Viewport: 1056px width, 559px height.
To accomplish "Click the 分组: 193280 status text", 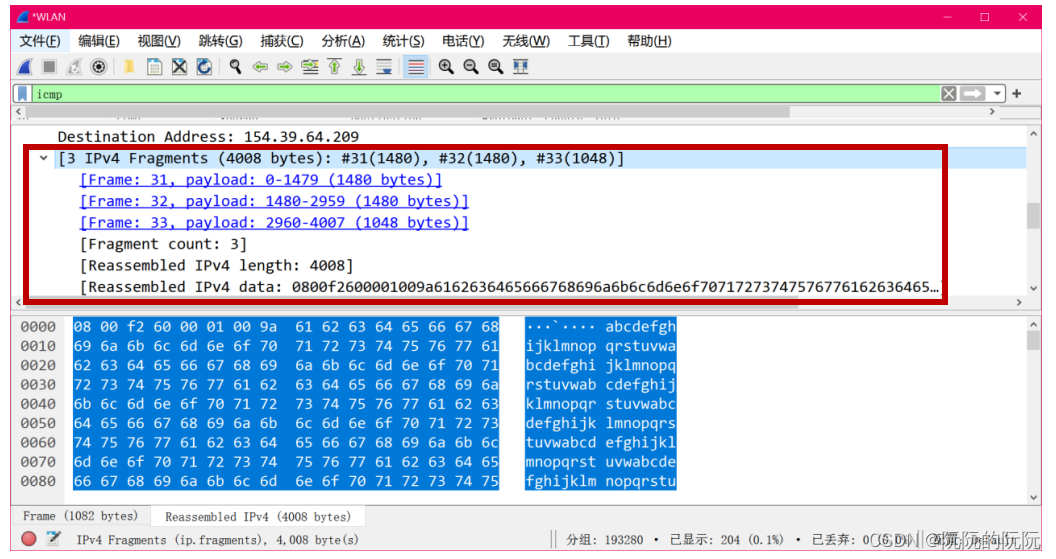I will [604, 539].
